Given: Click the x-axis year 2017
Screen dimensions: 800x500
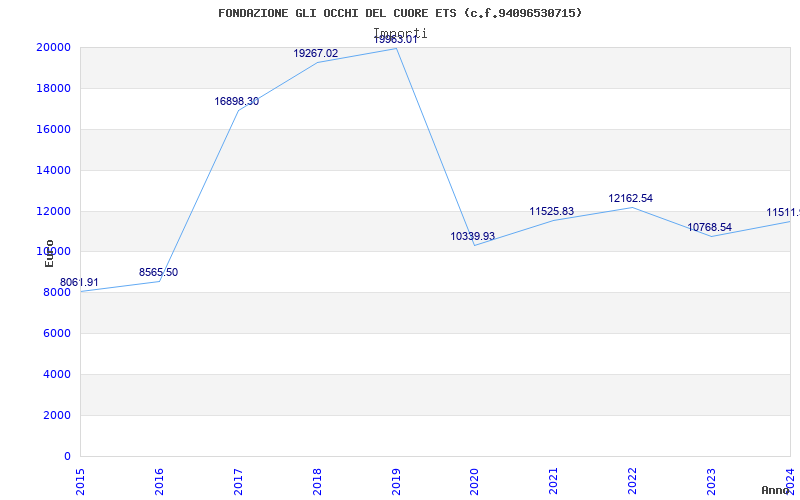Looking at the screenshot, I should (x=238, y=482).
